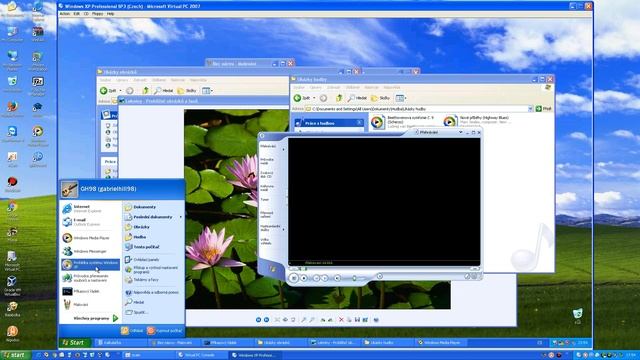Launch Malování (Paint) from Start menu
Image resolution: width=640 pixels, height=360 pixels.
pyautogui.click(x=90, y=304)
